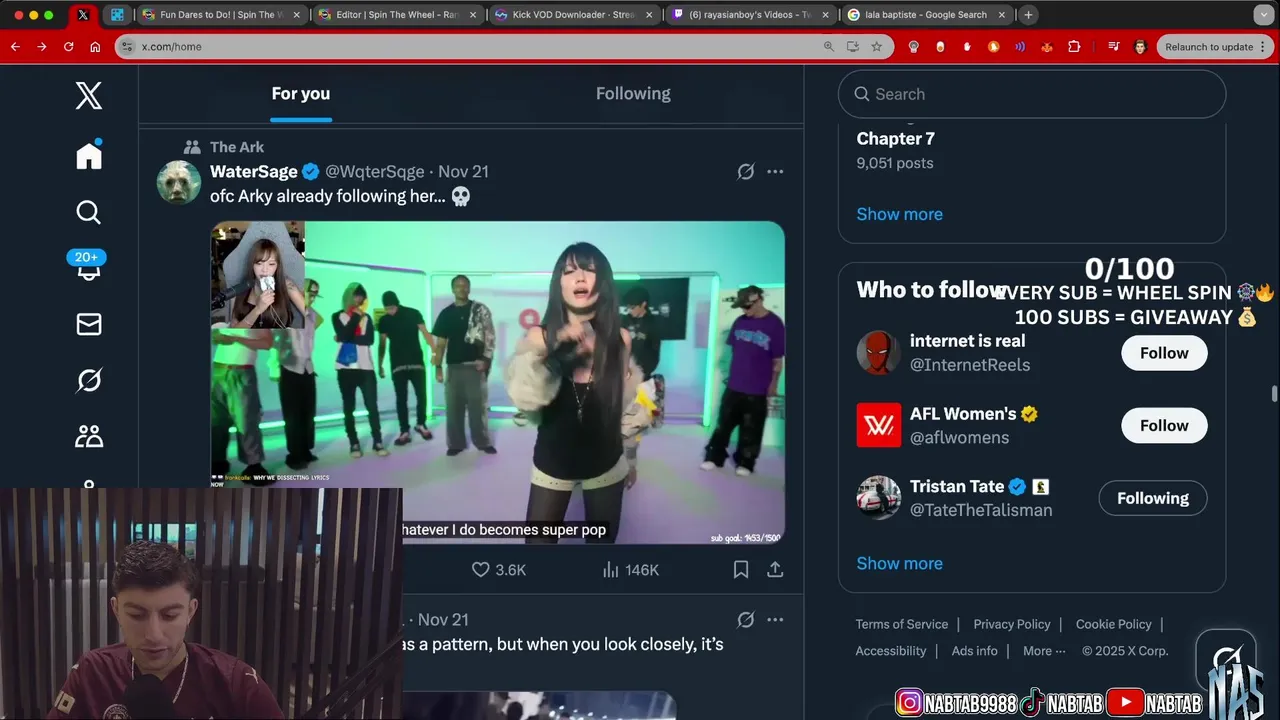Reload the page
Screen dimensions: 1280x720
pyautogui.click(x=68, y=47)
